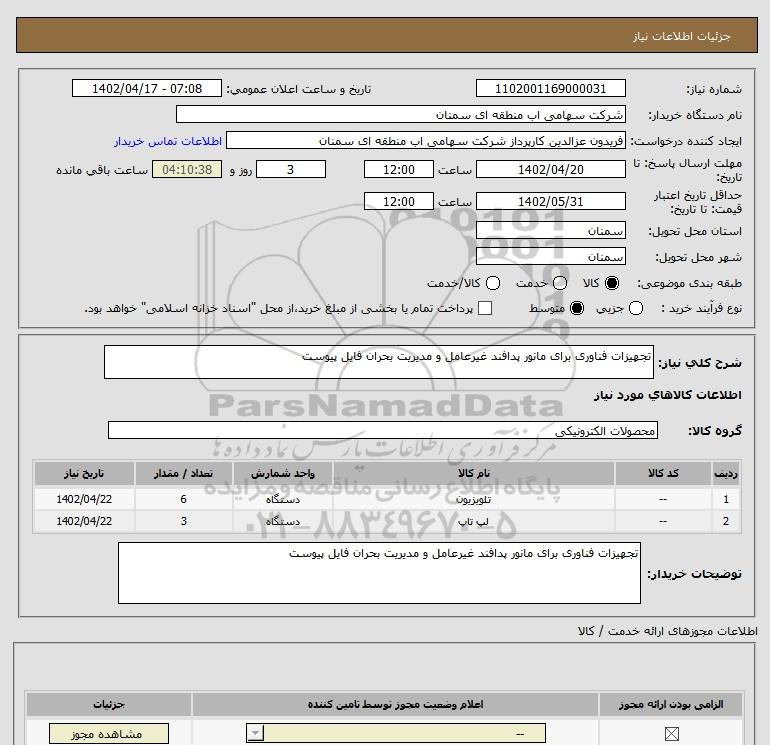
Task: Click the buyer organization name field
Action: point(401,114)
